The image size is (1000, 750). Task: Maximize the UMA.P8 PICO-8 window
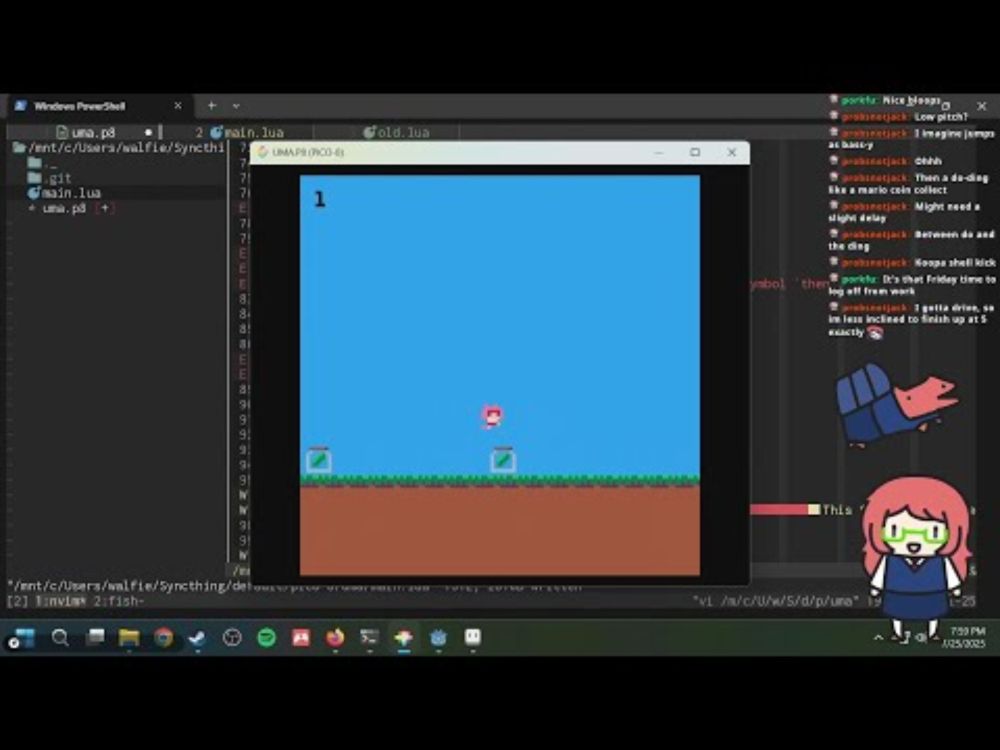(695, 152)
